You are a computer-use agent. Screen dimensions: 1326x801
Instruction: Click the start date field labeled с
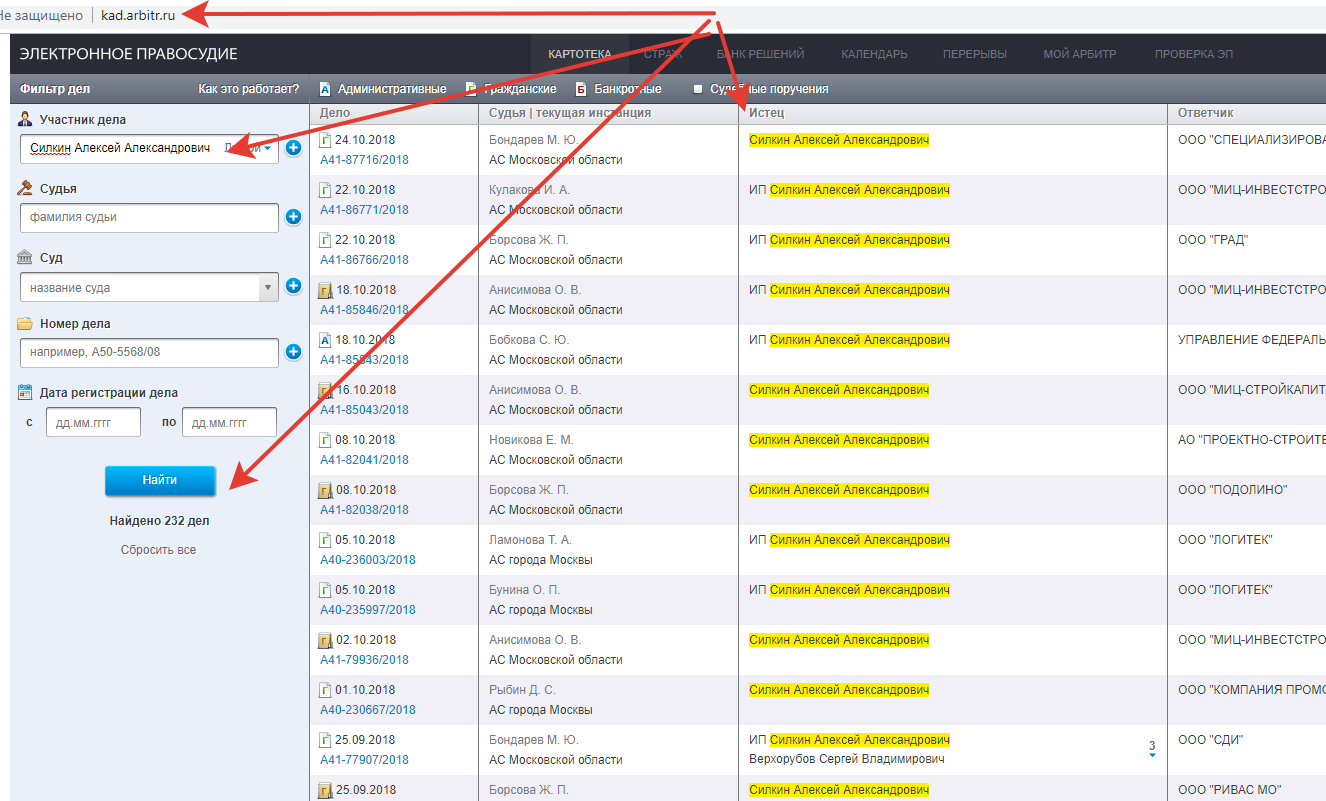point(94,422)
